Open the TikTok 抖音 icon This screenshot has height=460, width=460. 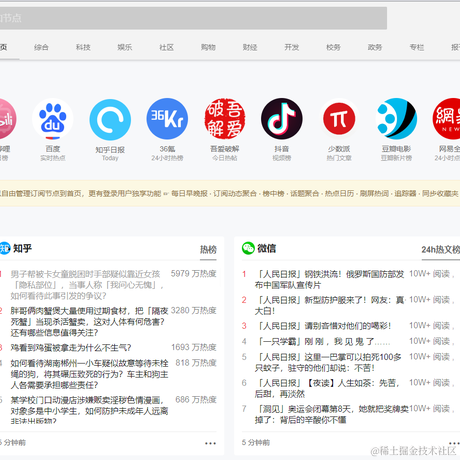[x=282, y=119]
